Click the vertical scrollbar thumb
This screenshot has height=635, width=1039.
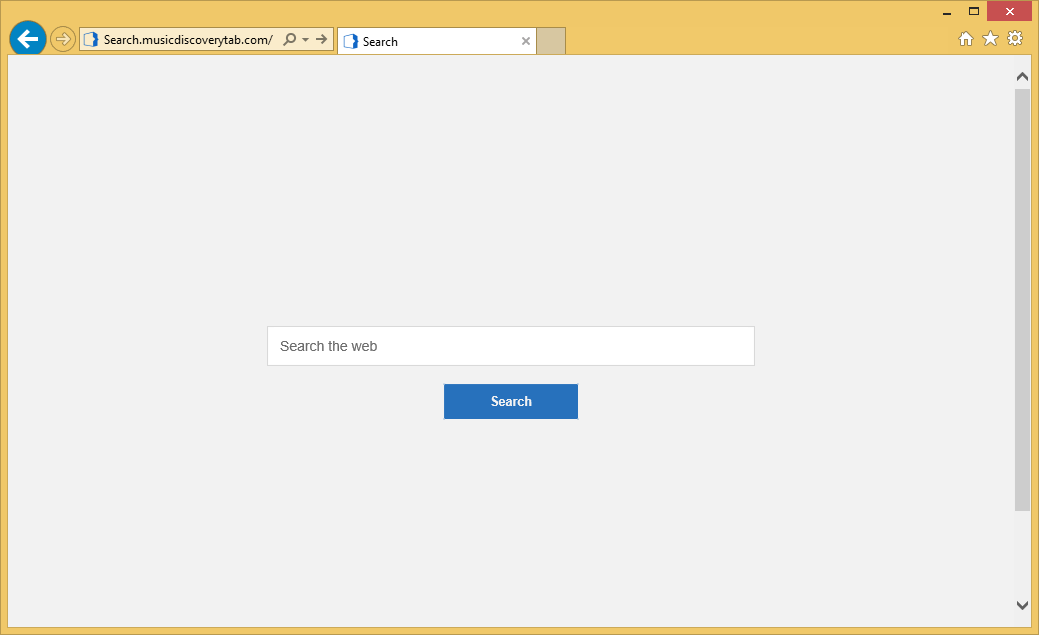(1022, 300)
